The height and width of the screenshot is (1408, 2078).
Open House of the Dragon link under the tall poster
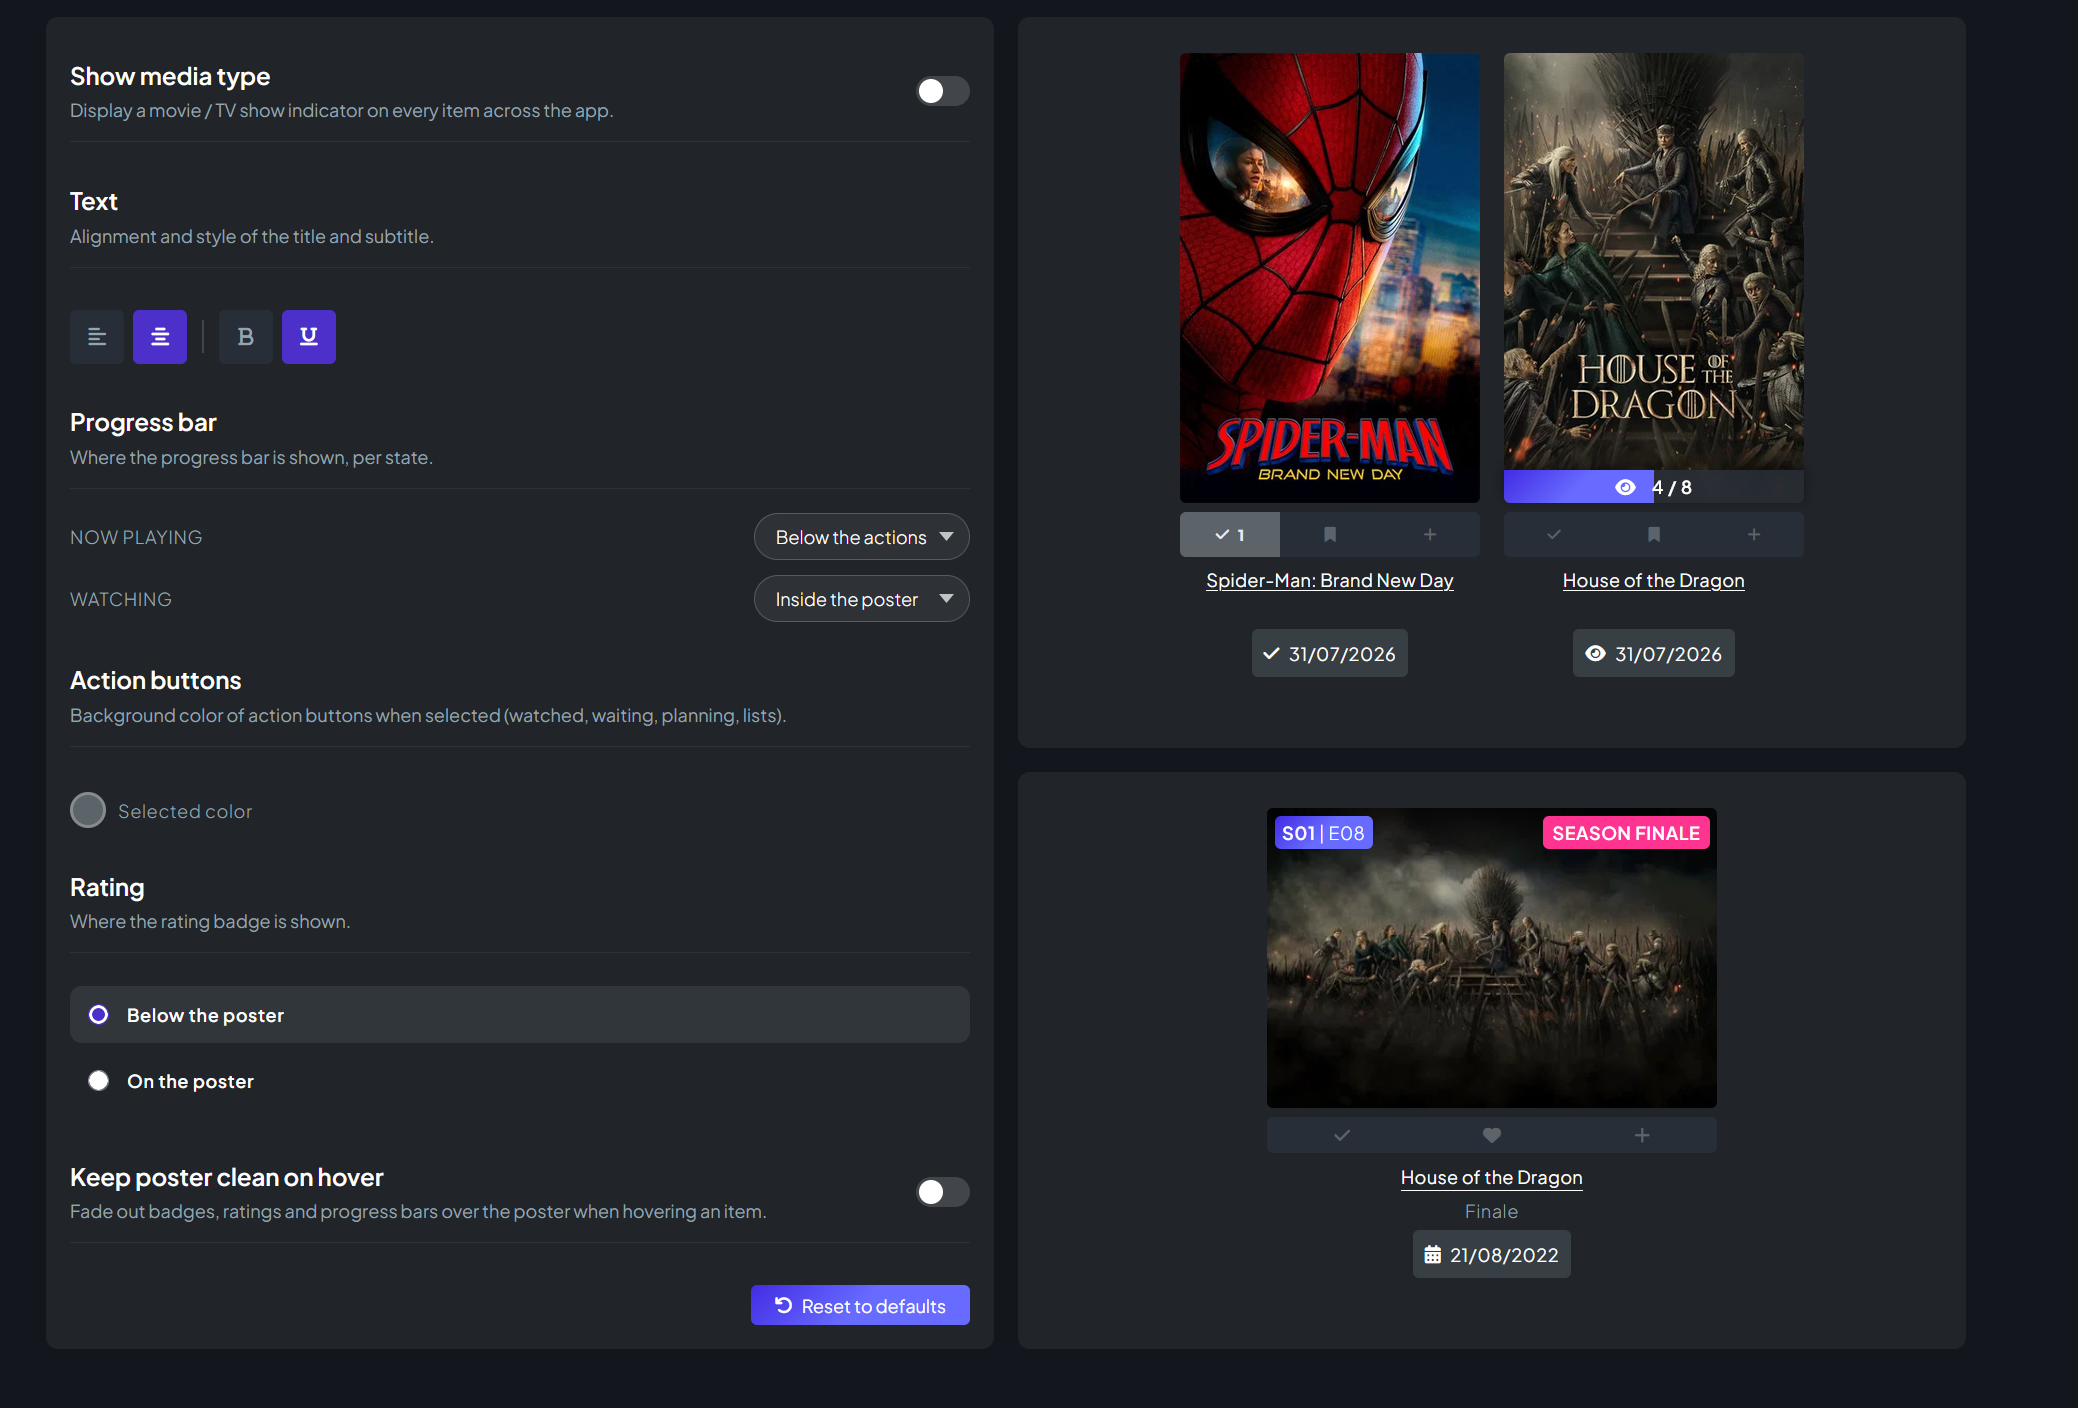pyautogui.click(x=1654, y=581)
